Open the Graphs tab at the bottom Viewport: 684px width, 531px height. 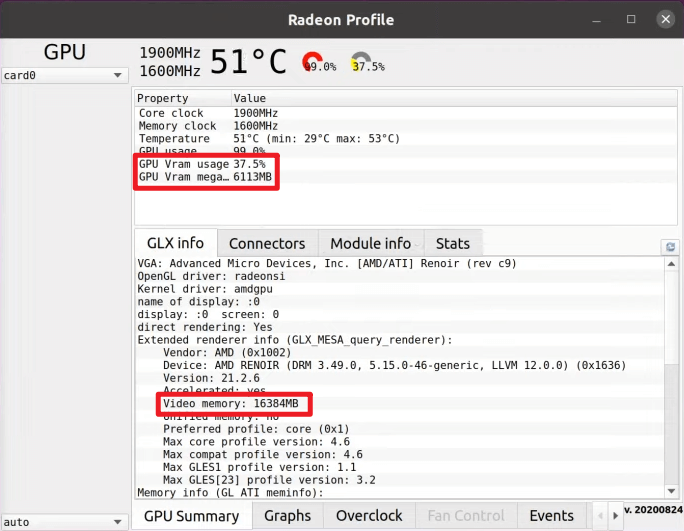coord(288,516)
